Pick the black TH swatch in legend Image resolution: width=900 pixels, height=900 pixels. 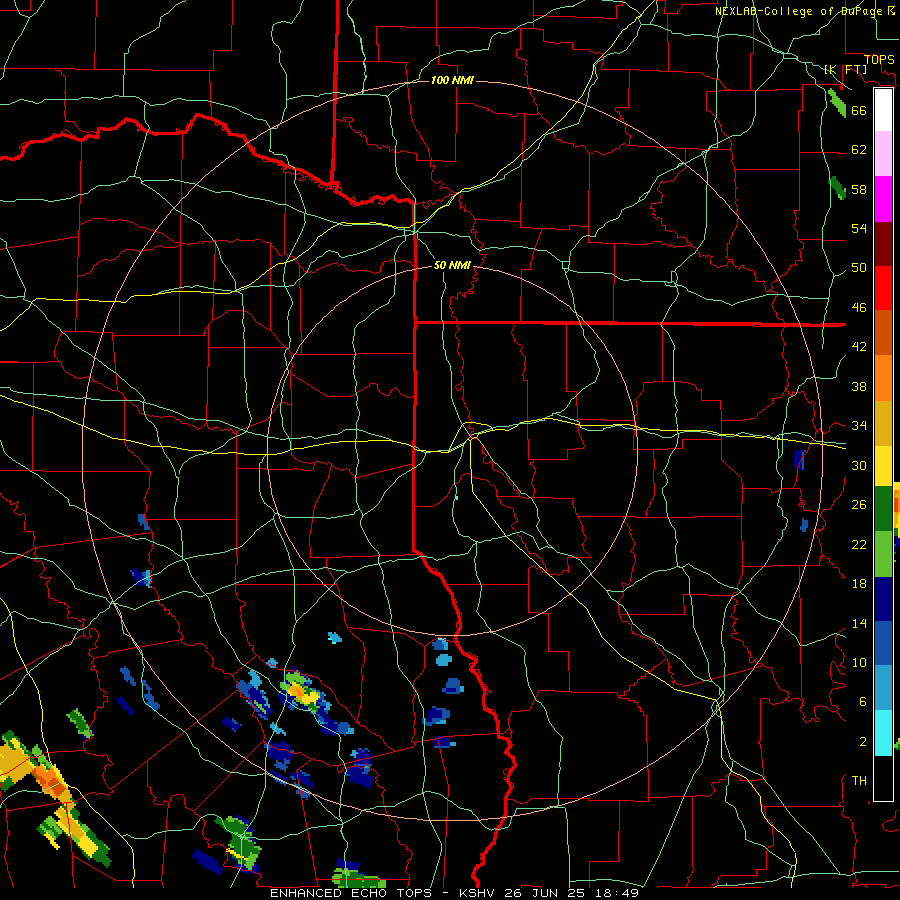click(883, 778)
